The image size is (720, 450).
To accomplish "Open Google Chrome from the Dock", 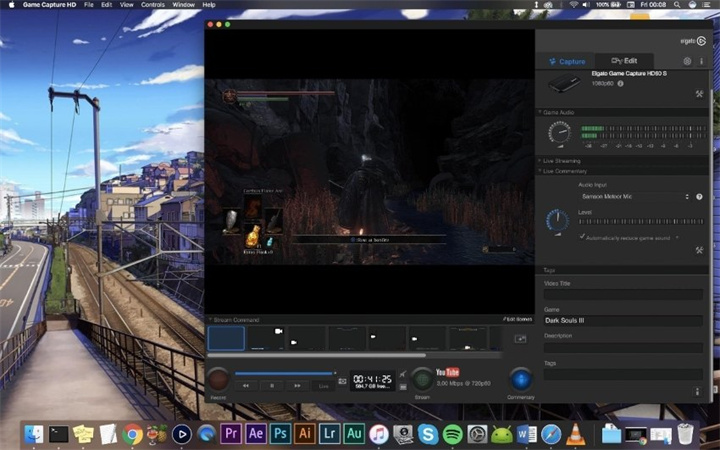I will click(x=133, y=434).
